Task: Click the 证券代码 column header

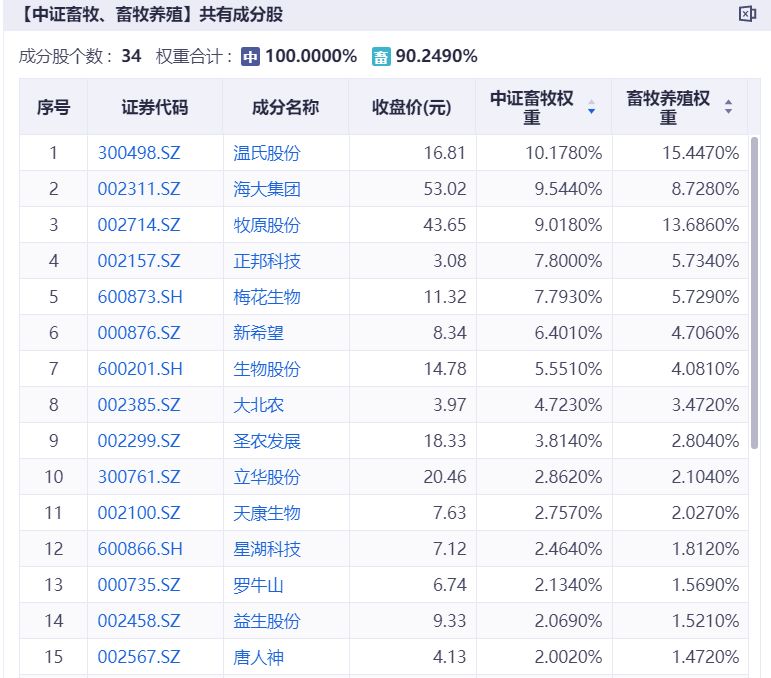Action: (x=155, y=107)
